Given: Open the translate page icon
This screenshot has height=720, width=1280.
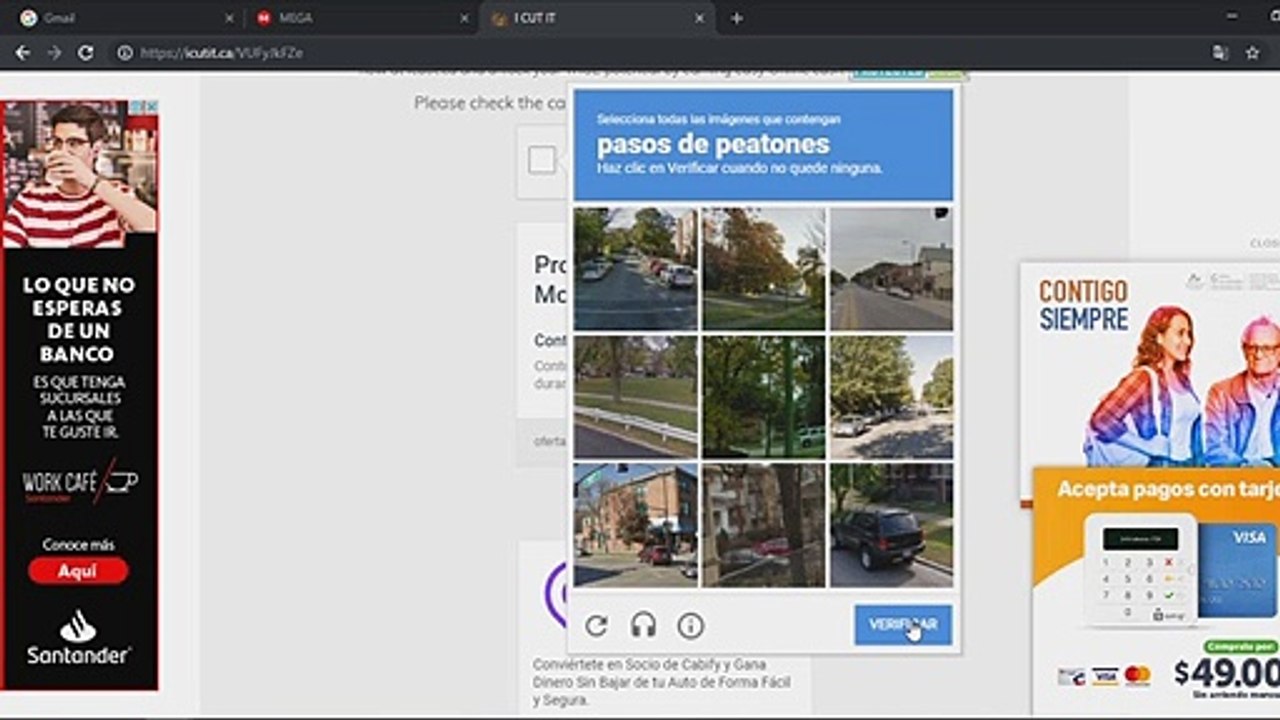Looking at the screenshot, I should 1220,53.
